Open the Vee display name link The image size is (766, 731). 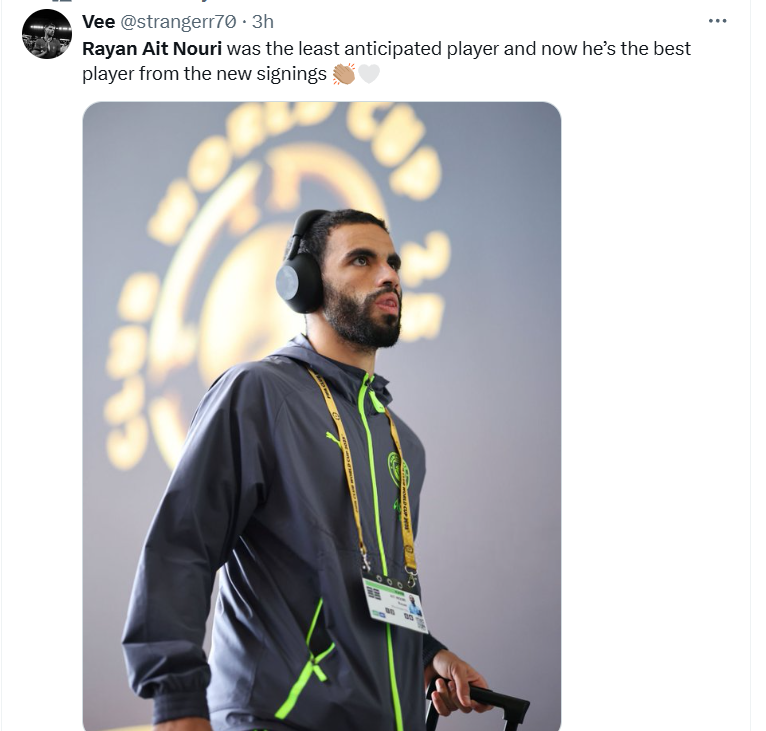coord(99,22)
